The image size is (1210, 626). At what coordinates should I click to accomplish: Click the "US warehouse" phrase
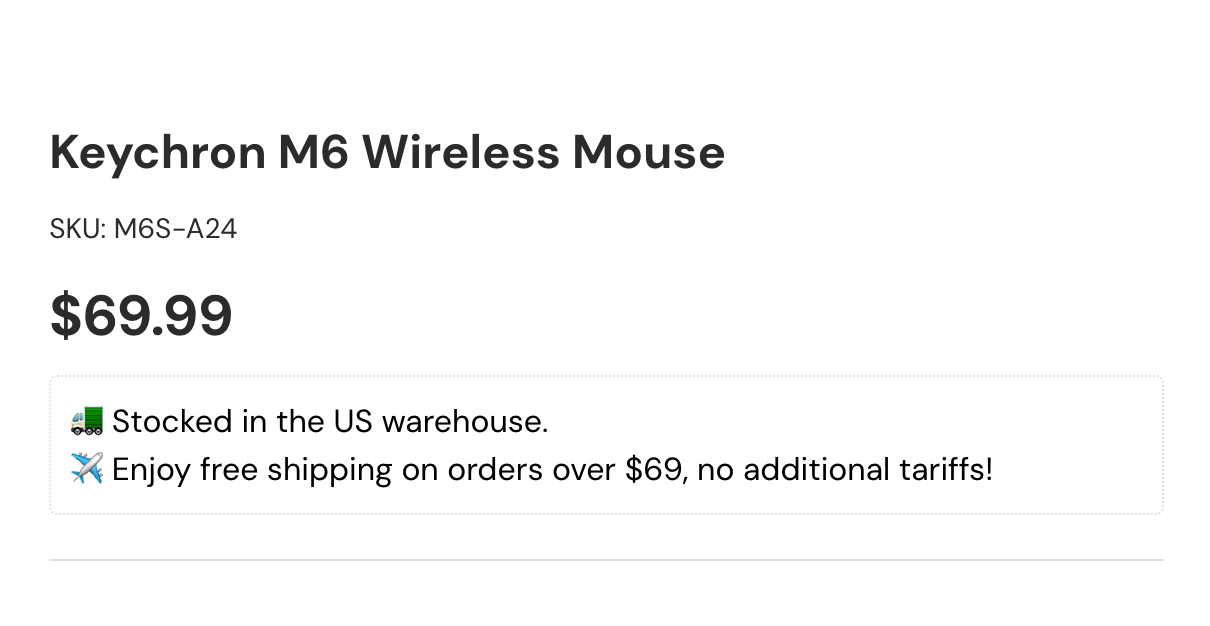coord(439,421)
